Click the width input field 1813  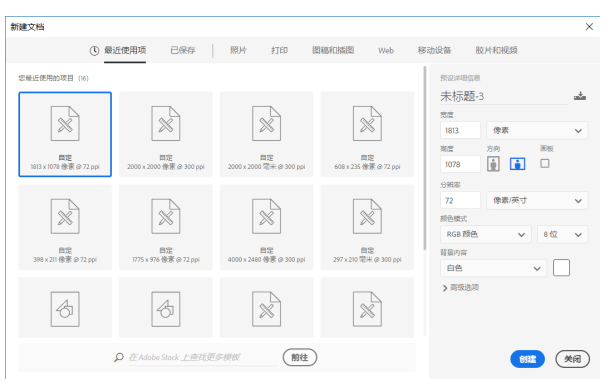coord(460,131)
